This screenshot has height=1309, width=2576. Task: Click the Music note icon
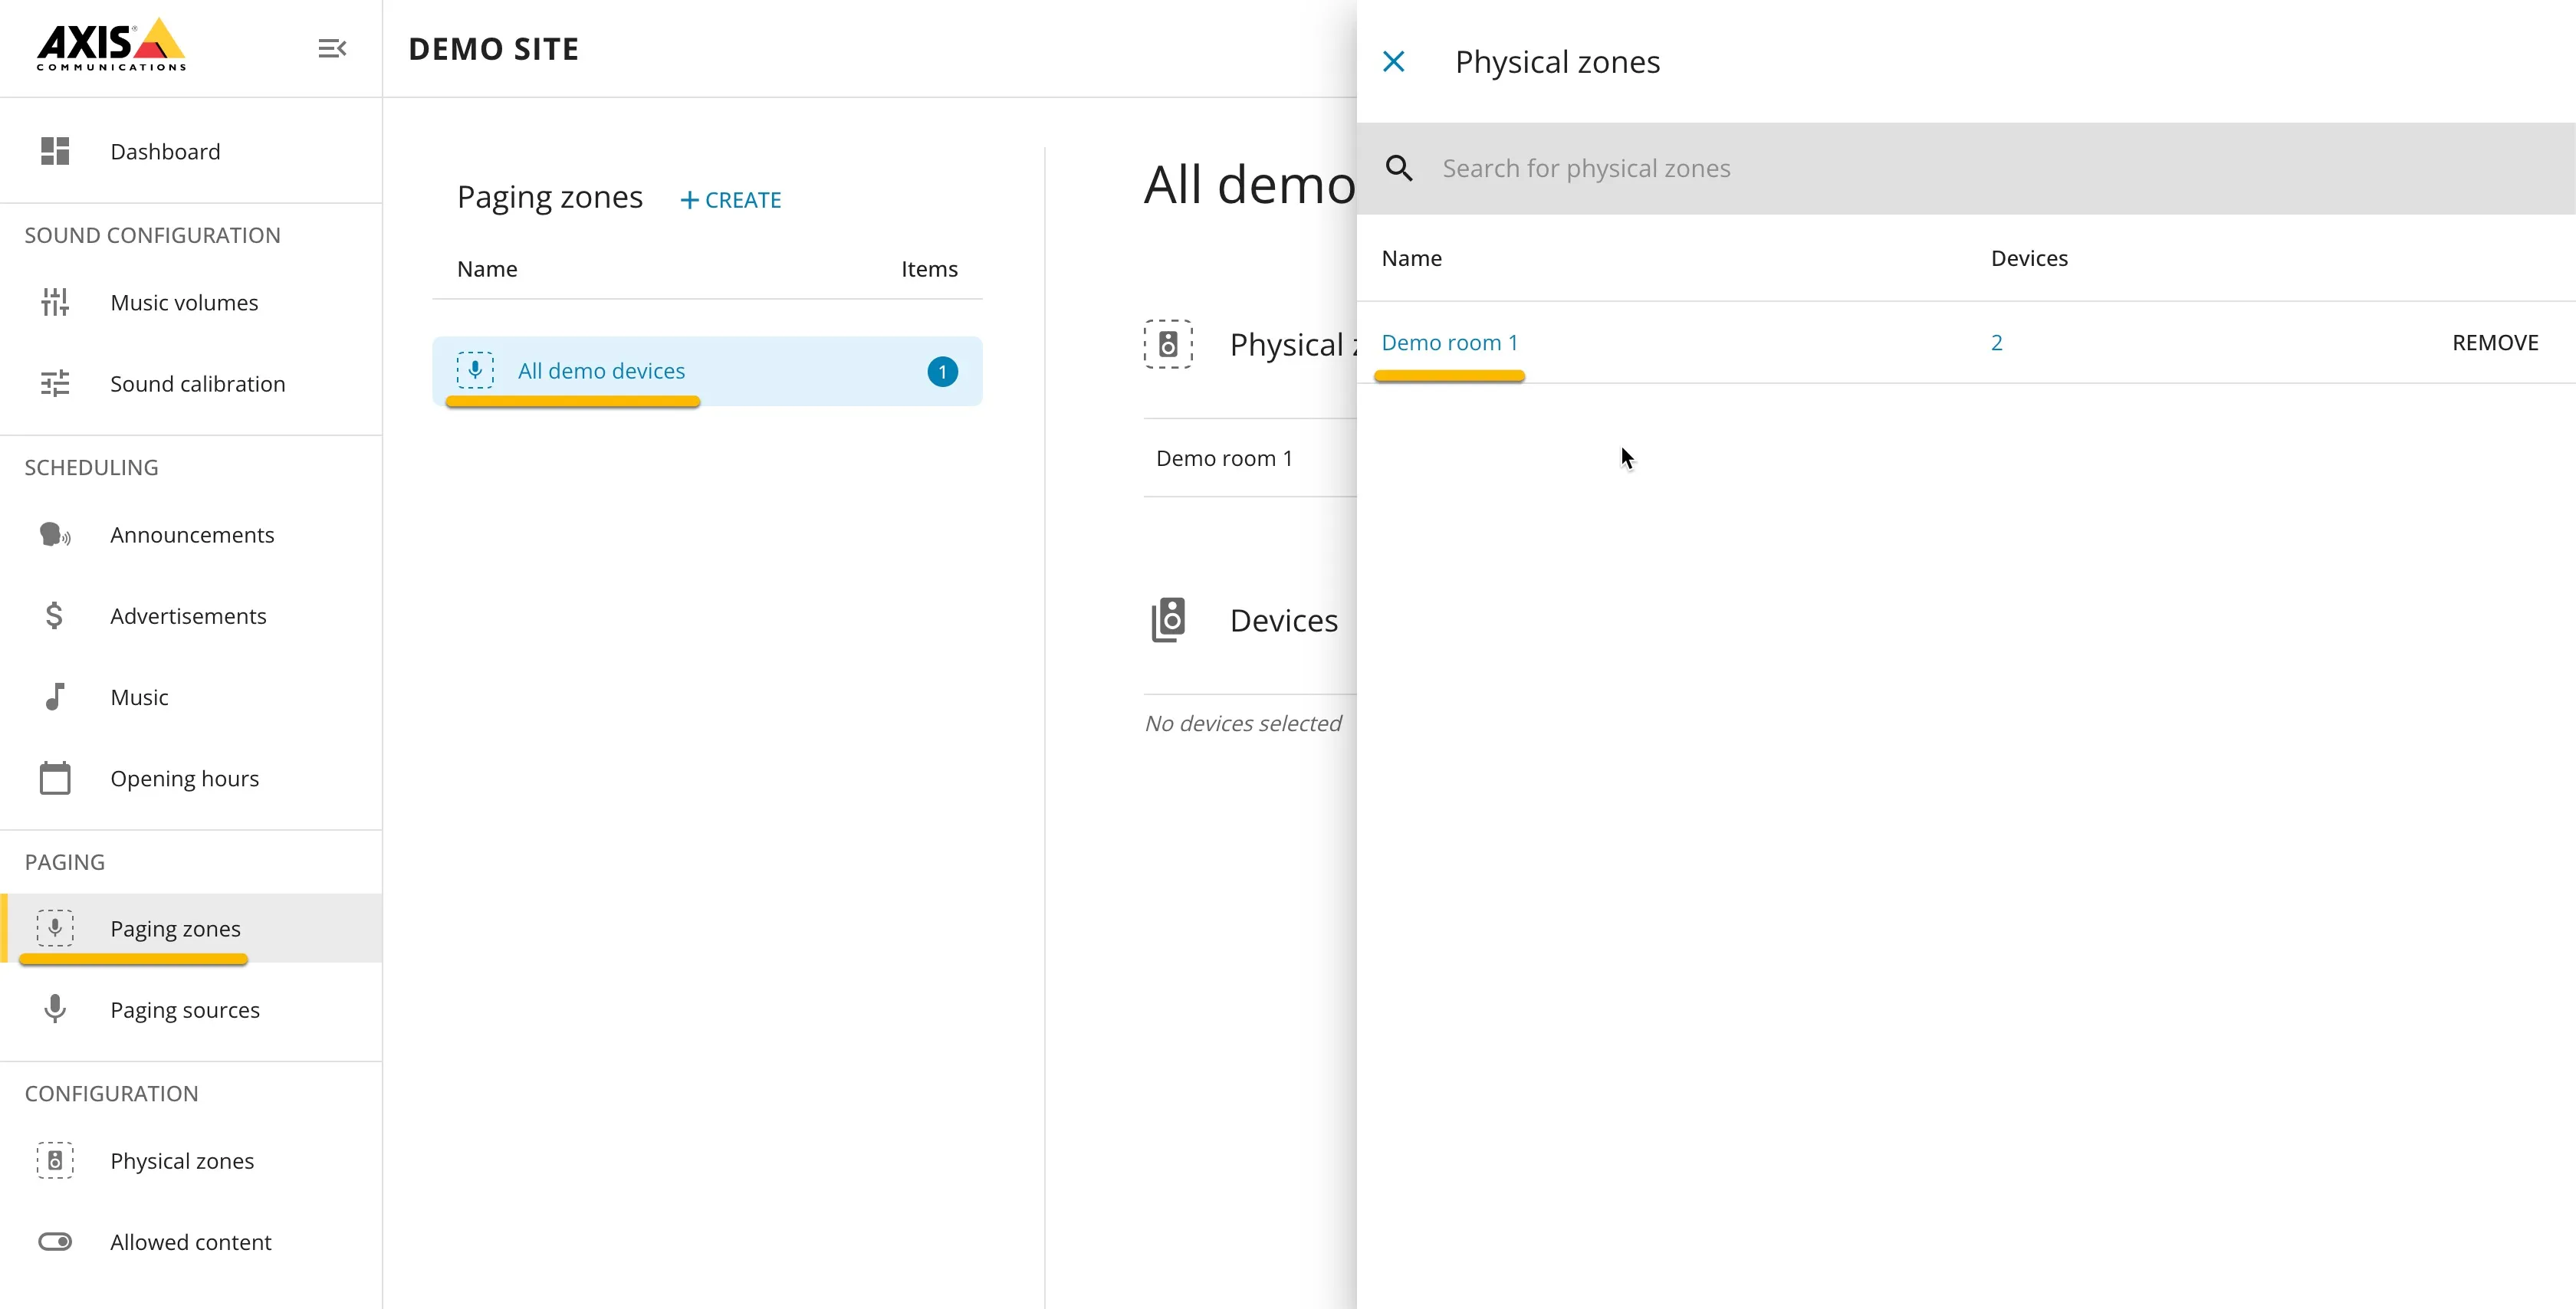[x=55, y=696]
